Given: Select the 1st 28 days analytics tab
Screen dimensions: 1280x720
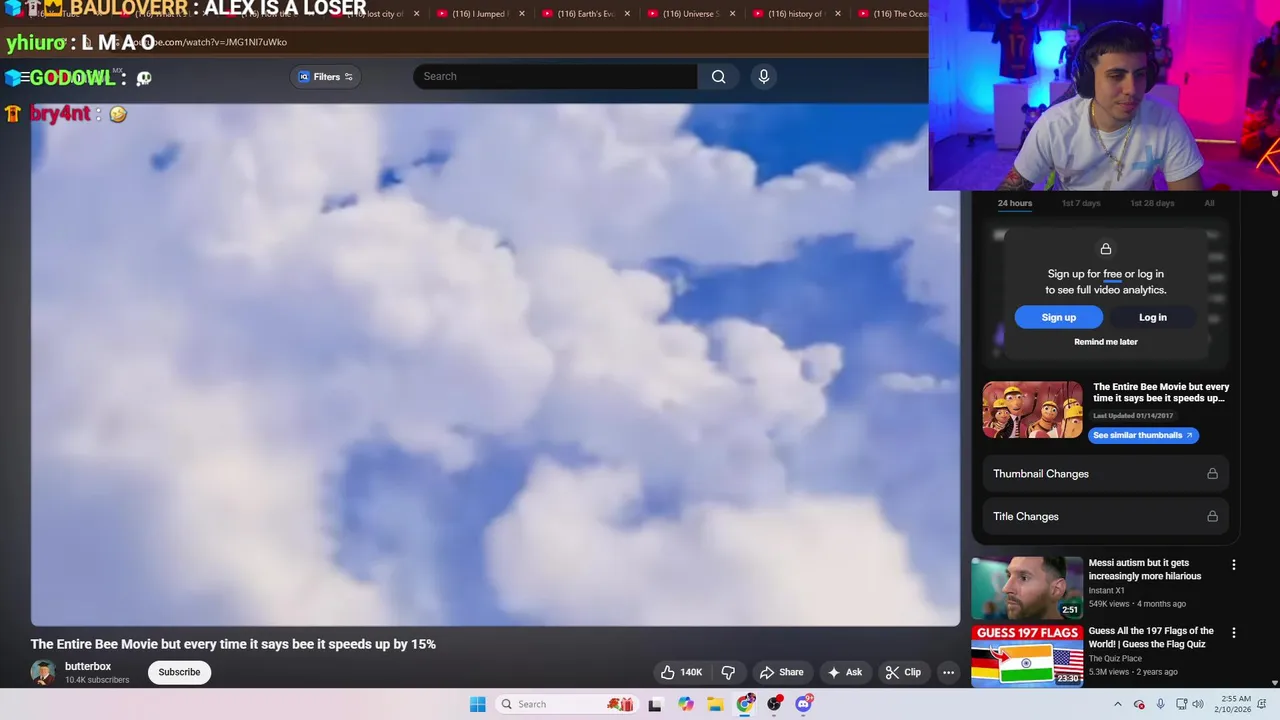Looking at the screenshot, I should tap(1152, 203).
